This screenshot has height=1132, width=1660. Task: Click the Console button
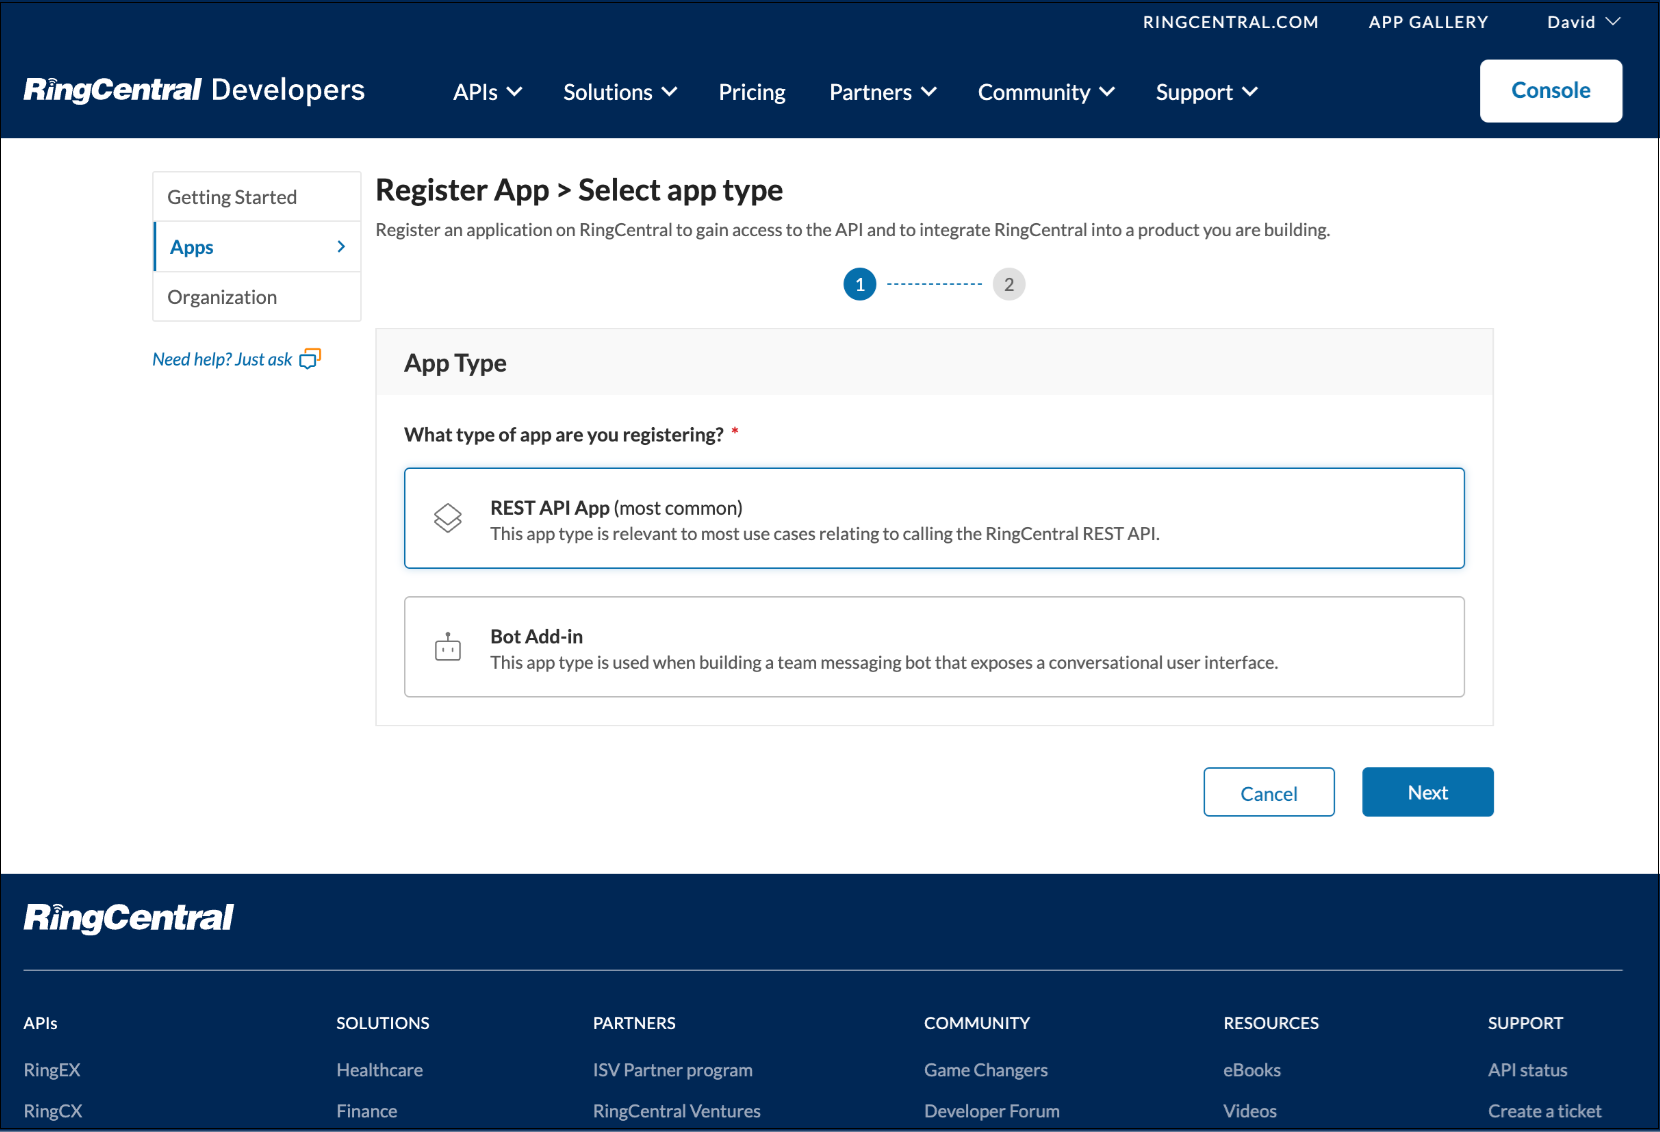click(x=1550, y=91)
